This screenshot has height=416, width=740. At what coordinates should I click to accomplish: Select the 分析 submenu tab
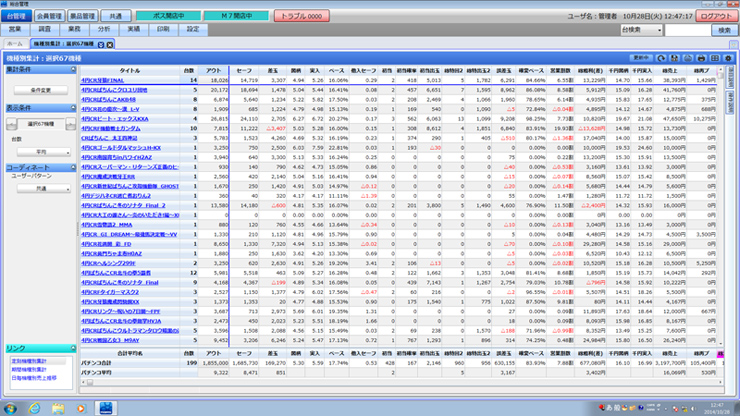[x=104, y=29]
